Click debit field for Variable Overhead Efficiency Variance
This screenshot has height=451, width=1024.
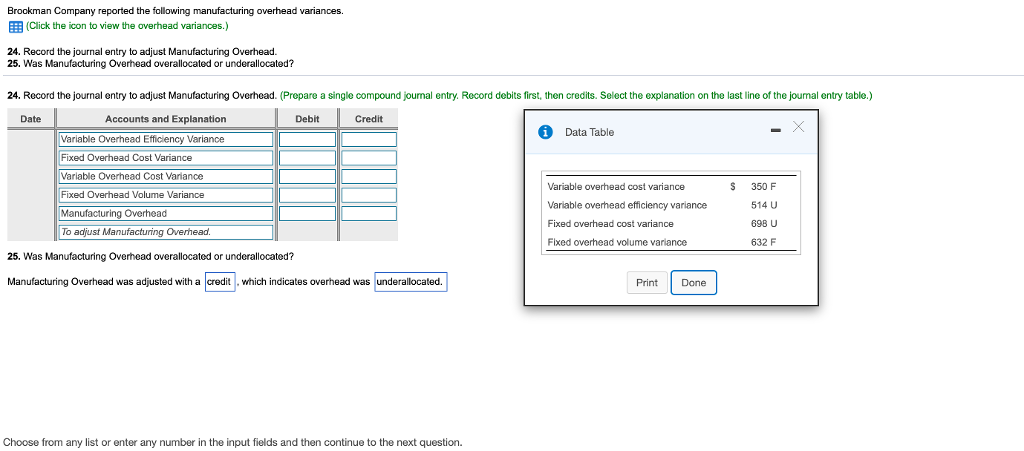click(308, 140)
